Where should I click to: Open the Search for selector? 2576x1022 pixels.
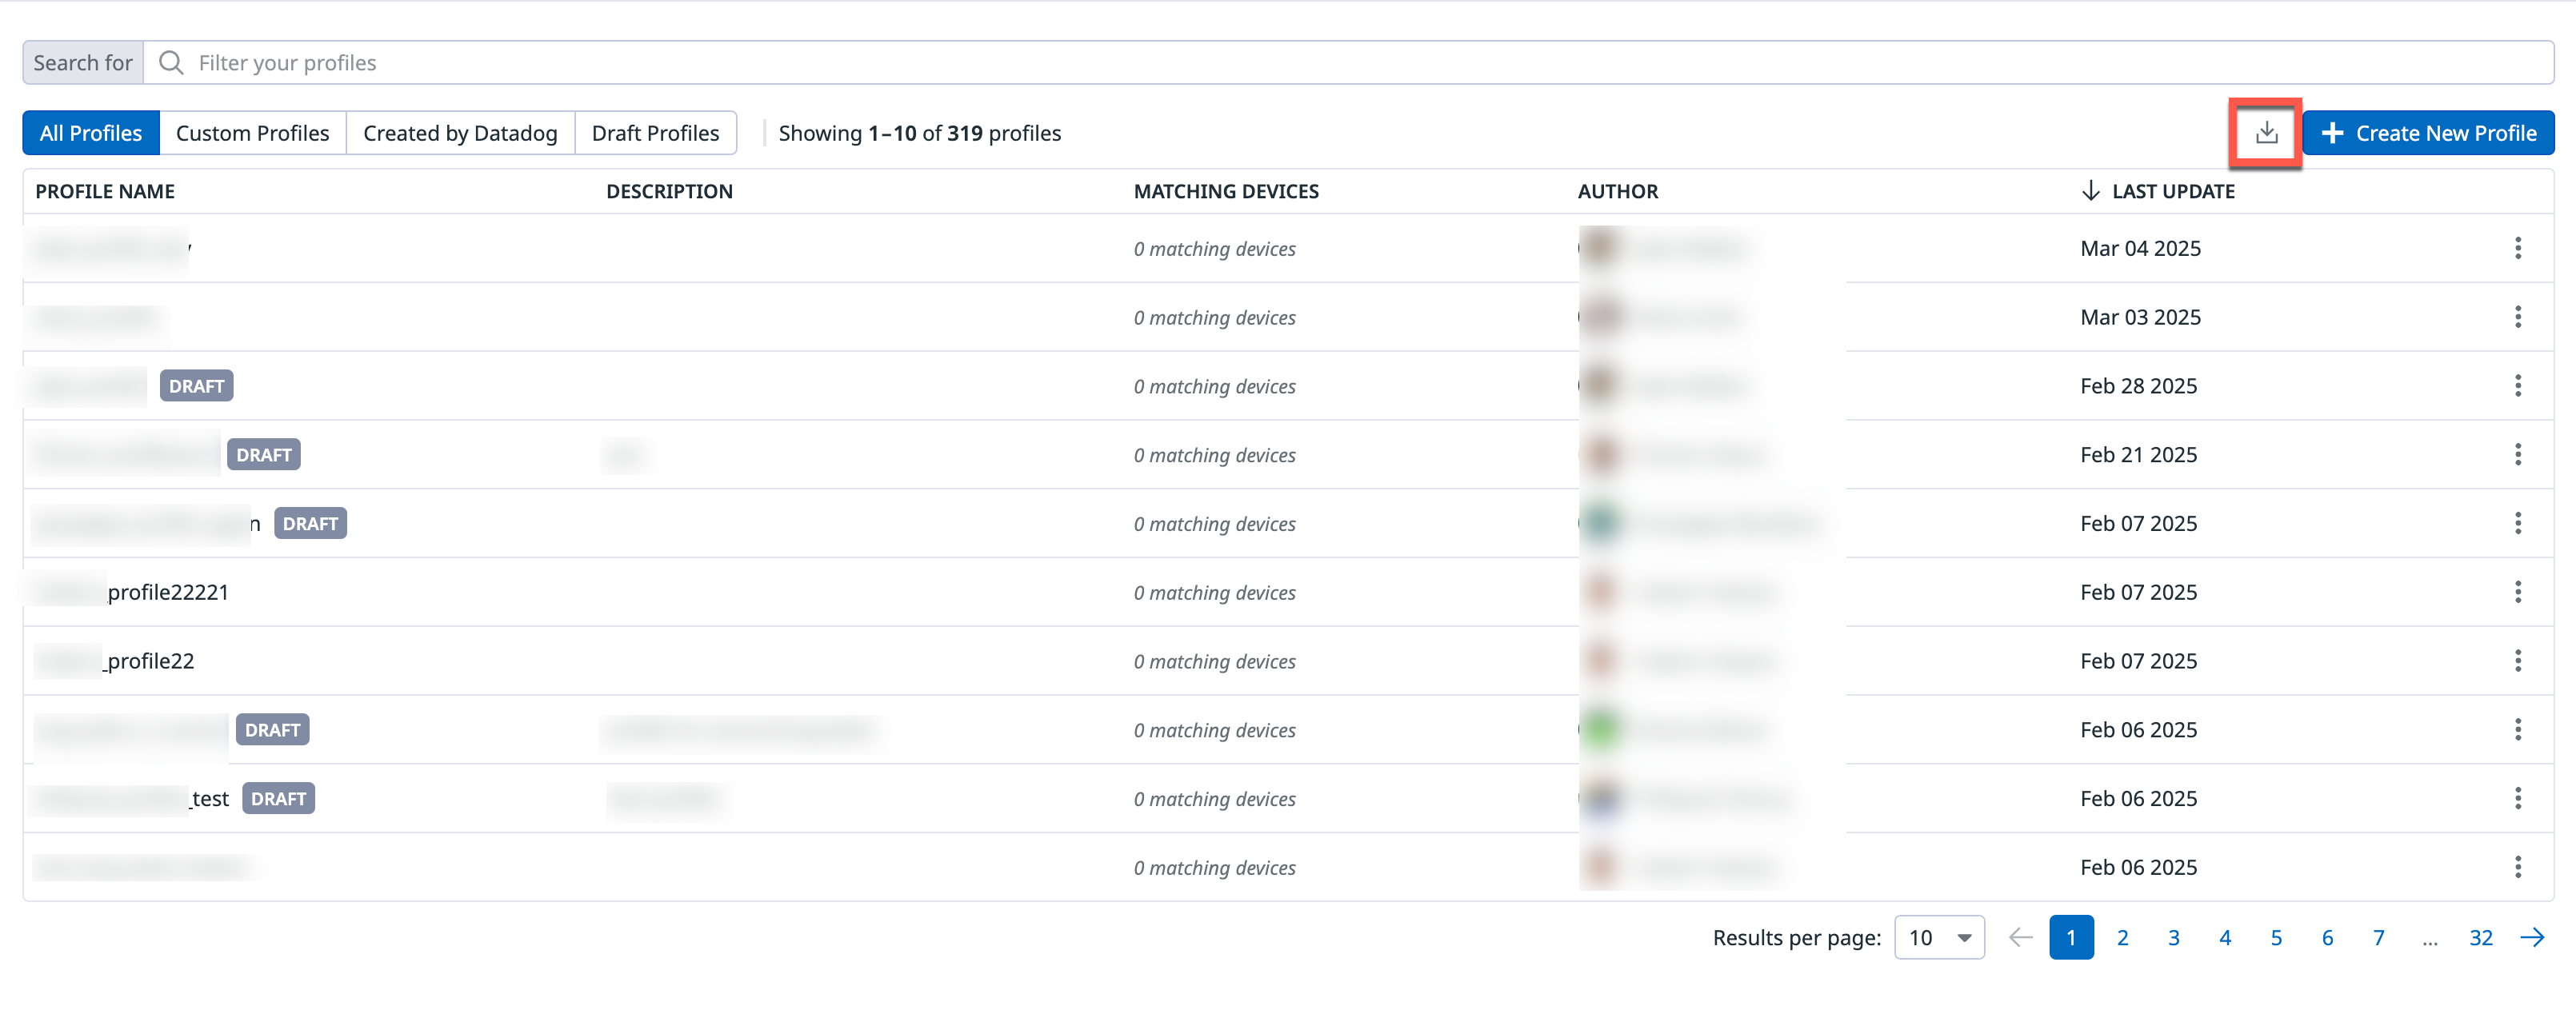pos(83,63)
